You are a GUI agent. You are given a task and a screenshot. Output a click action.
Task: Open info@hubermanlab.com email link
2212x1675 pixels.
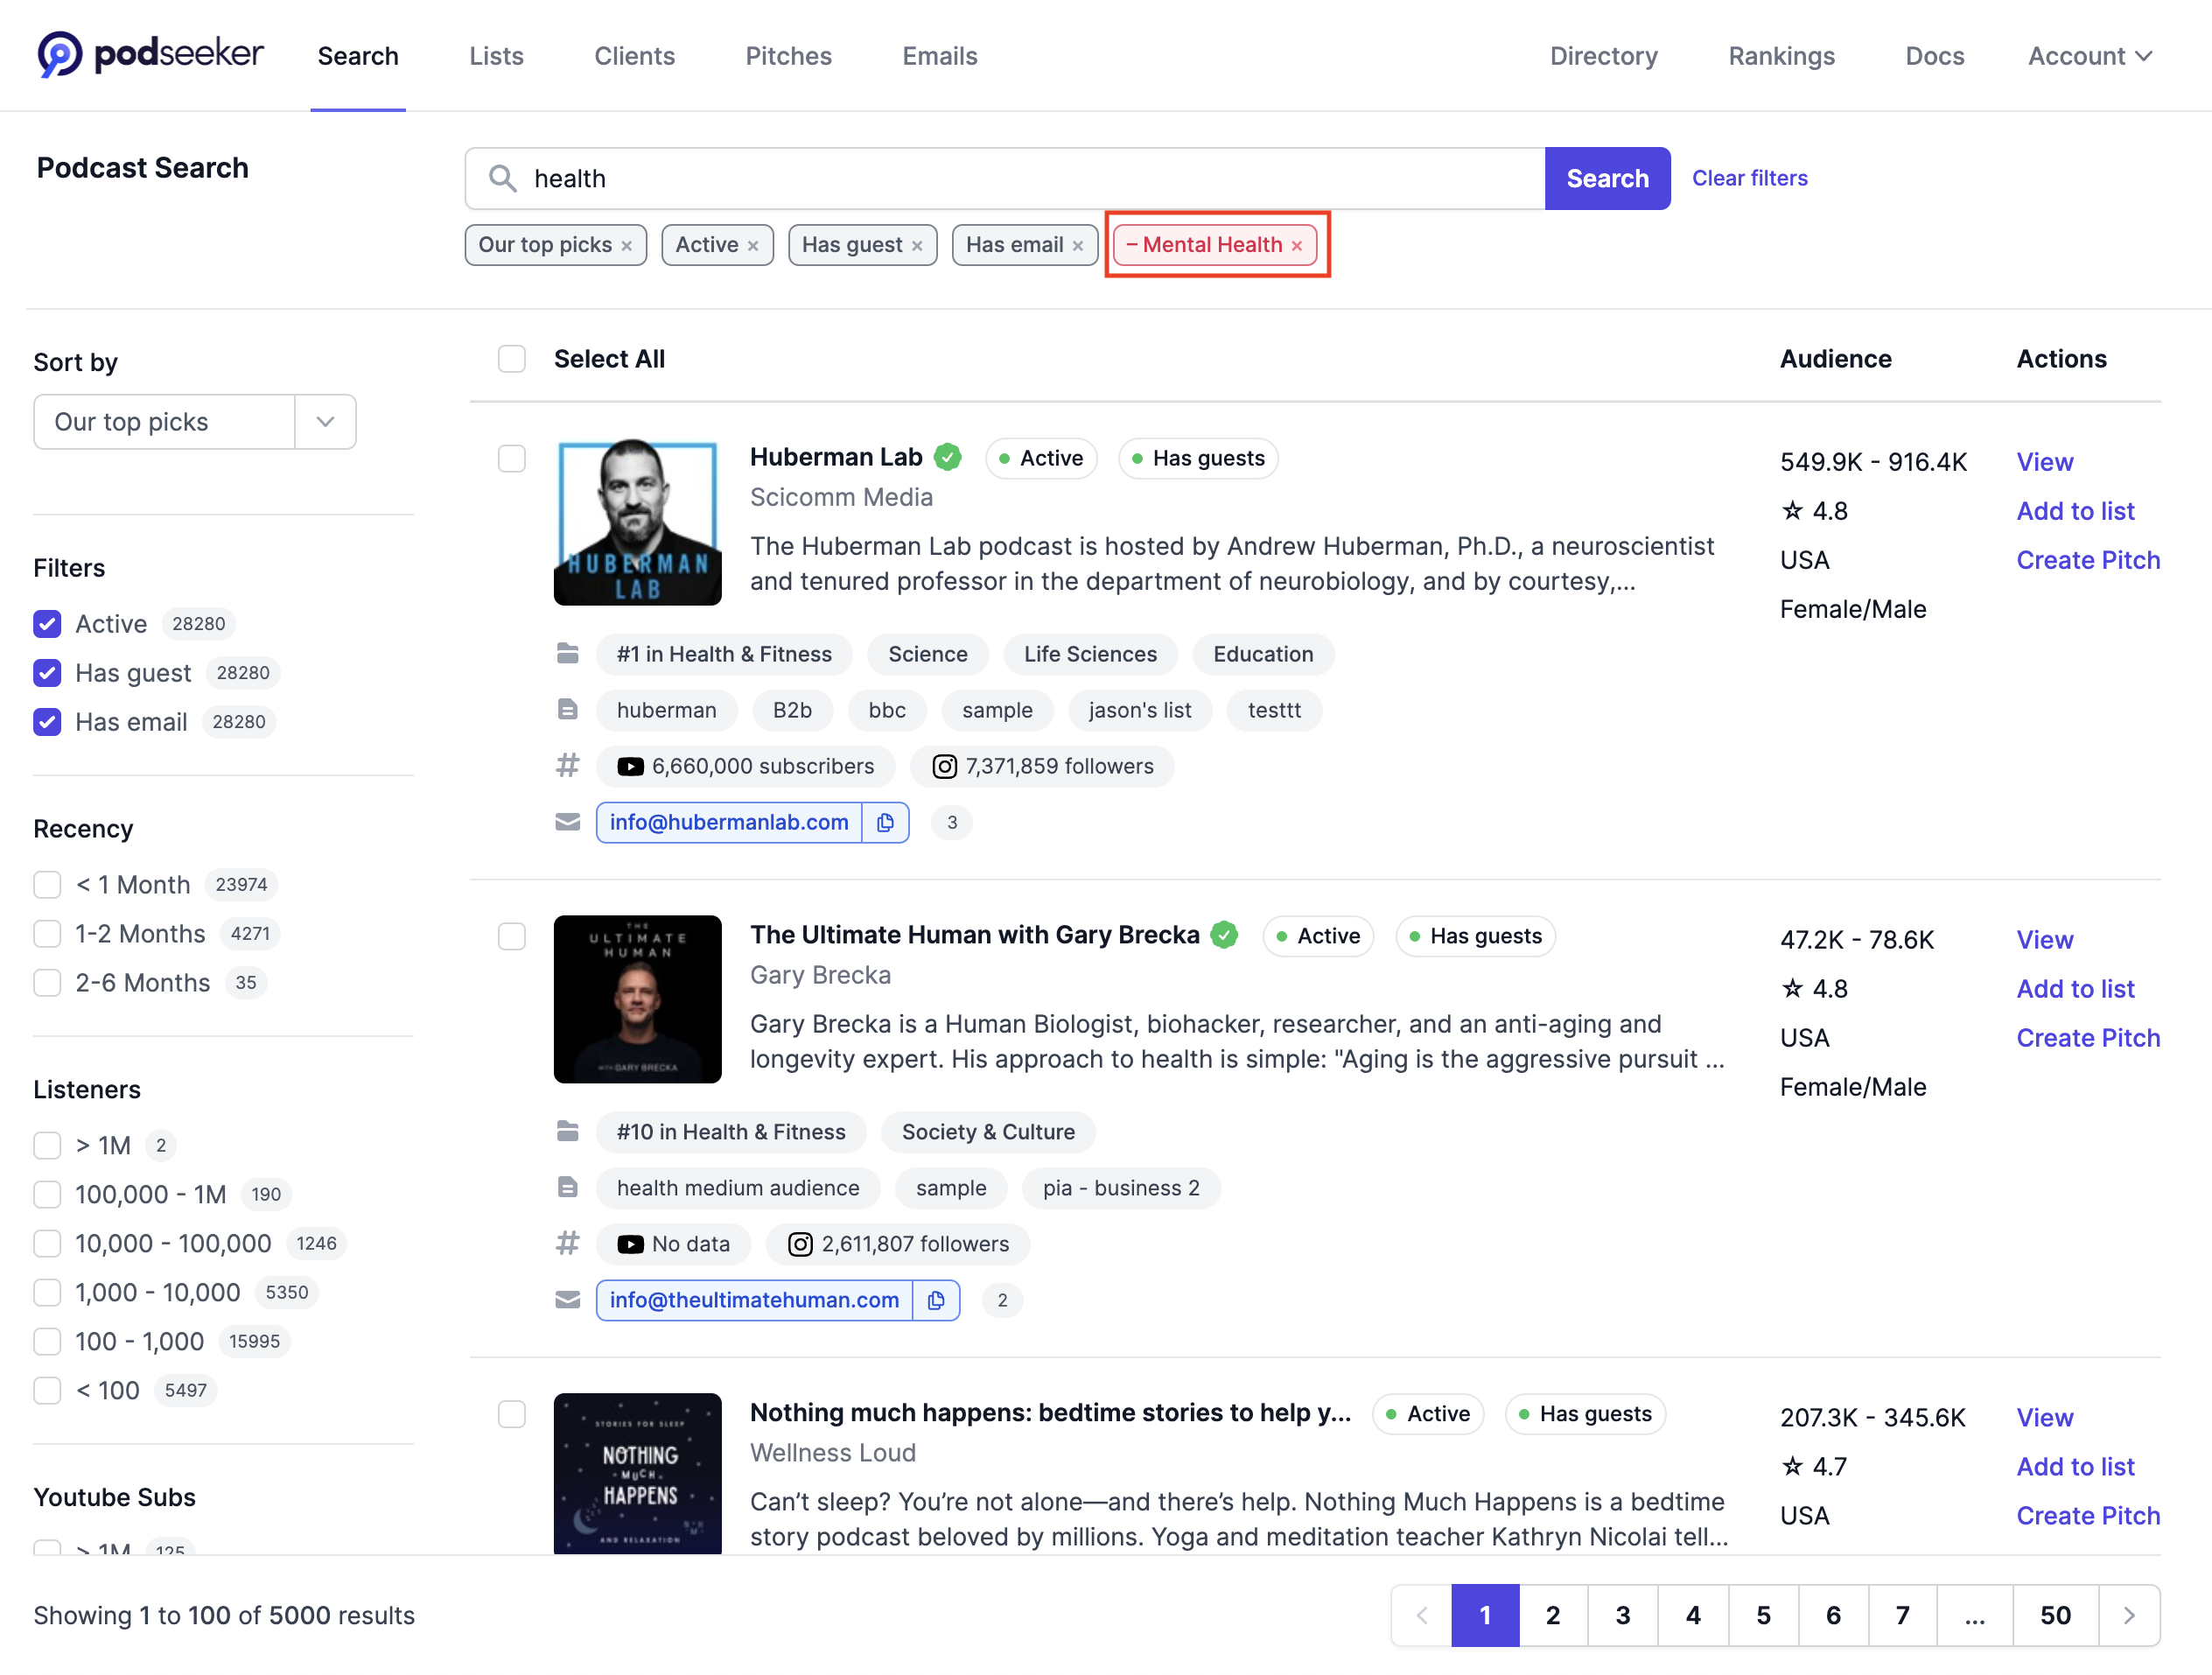(729, 822)
